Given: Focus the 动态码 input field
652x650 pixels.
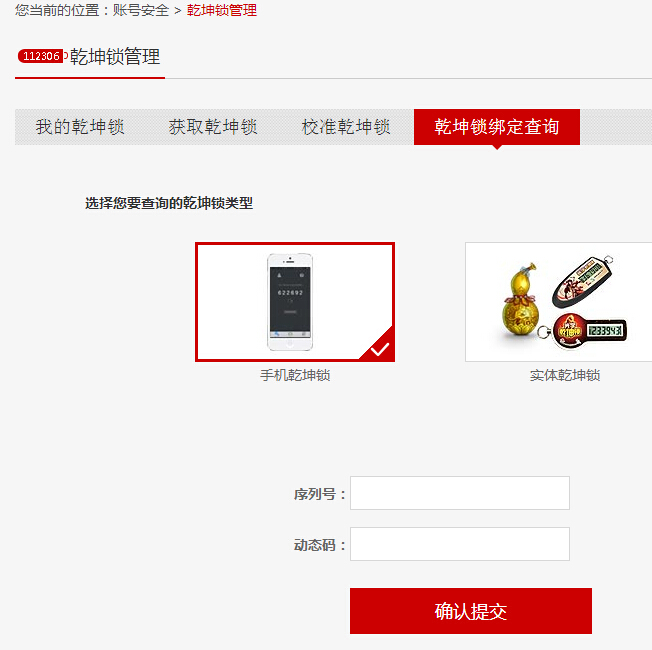Looking at the screenshot, I should (459, 544).
